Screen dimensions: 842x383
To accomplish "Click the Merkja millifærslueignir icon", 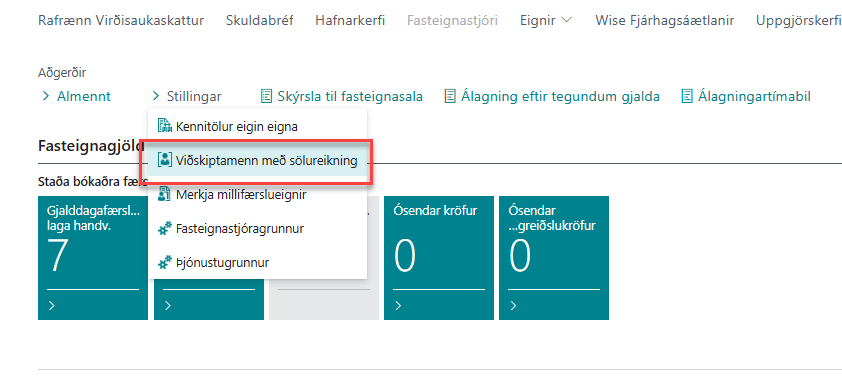I will pyautogui.click(x=164, y=194).
